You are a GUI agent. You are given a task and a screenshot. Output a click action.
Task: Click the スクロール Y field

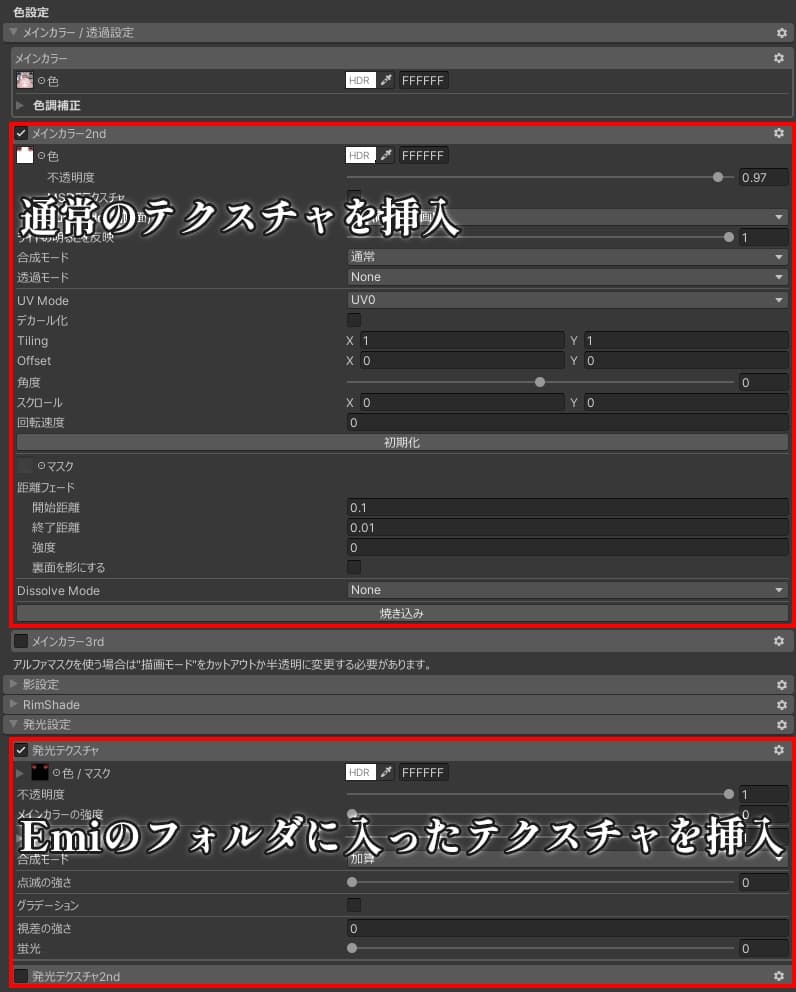pyautogui.click(x=686, y=402)
